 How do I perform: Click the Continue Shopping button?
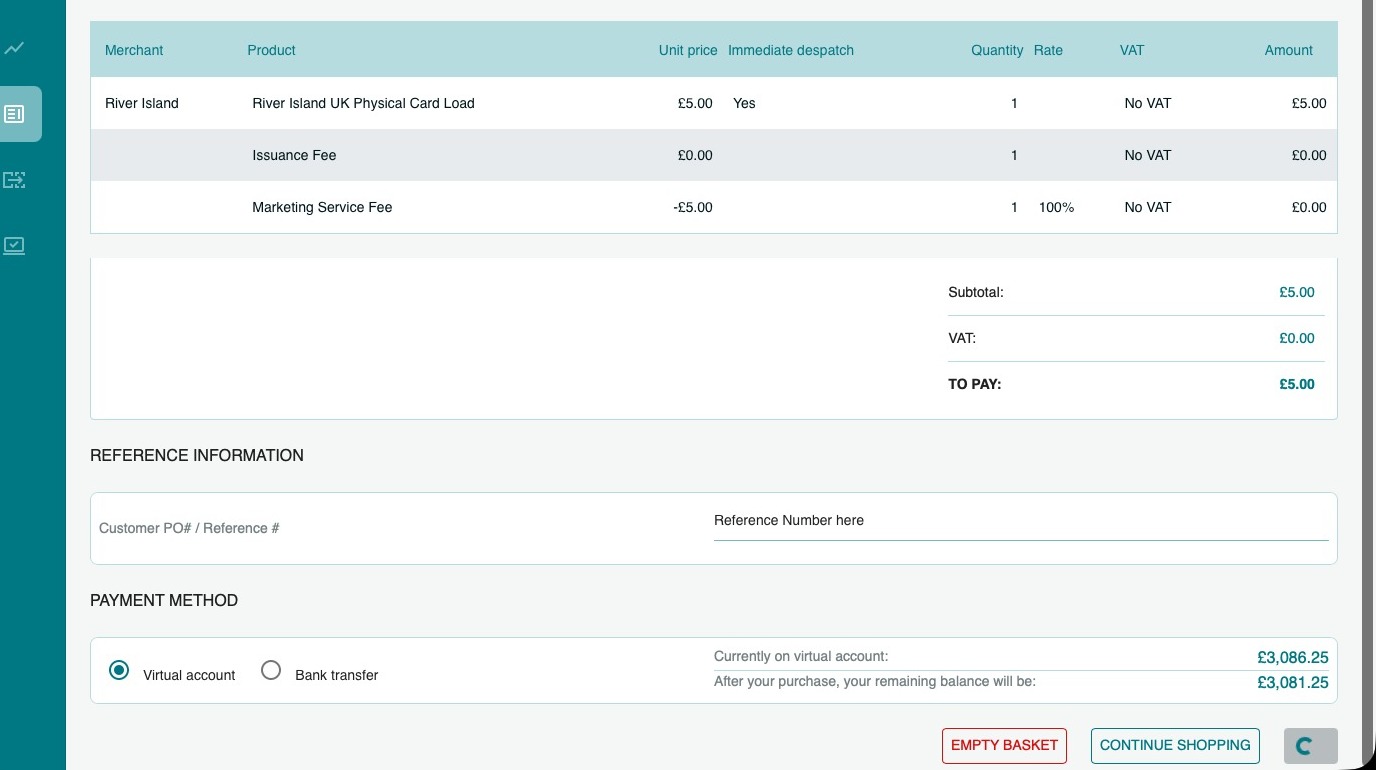tap(1175, 745)
